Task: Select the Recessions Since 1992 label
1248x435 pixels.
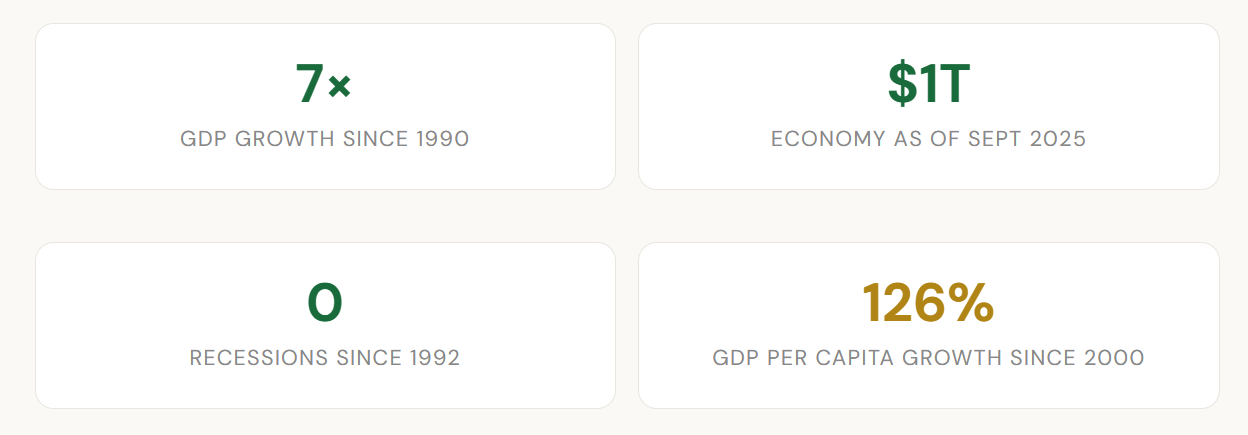Action: pos(324,358)
